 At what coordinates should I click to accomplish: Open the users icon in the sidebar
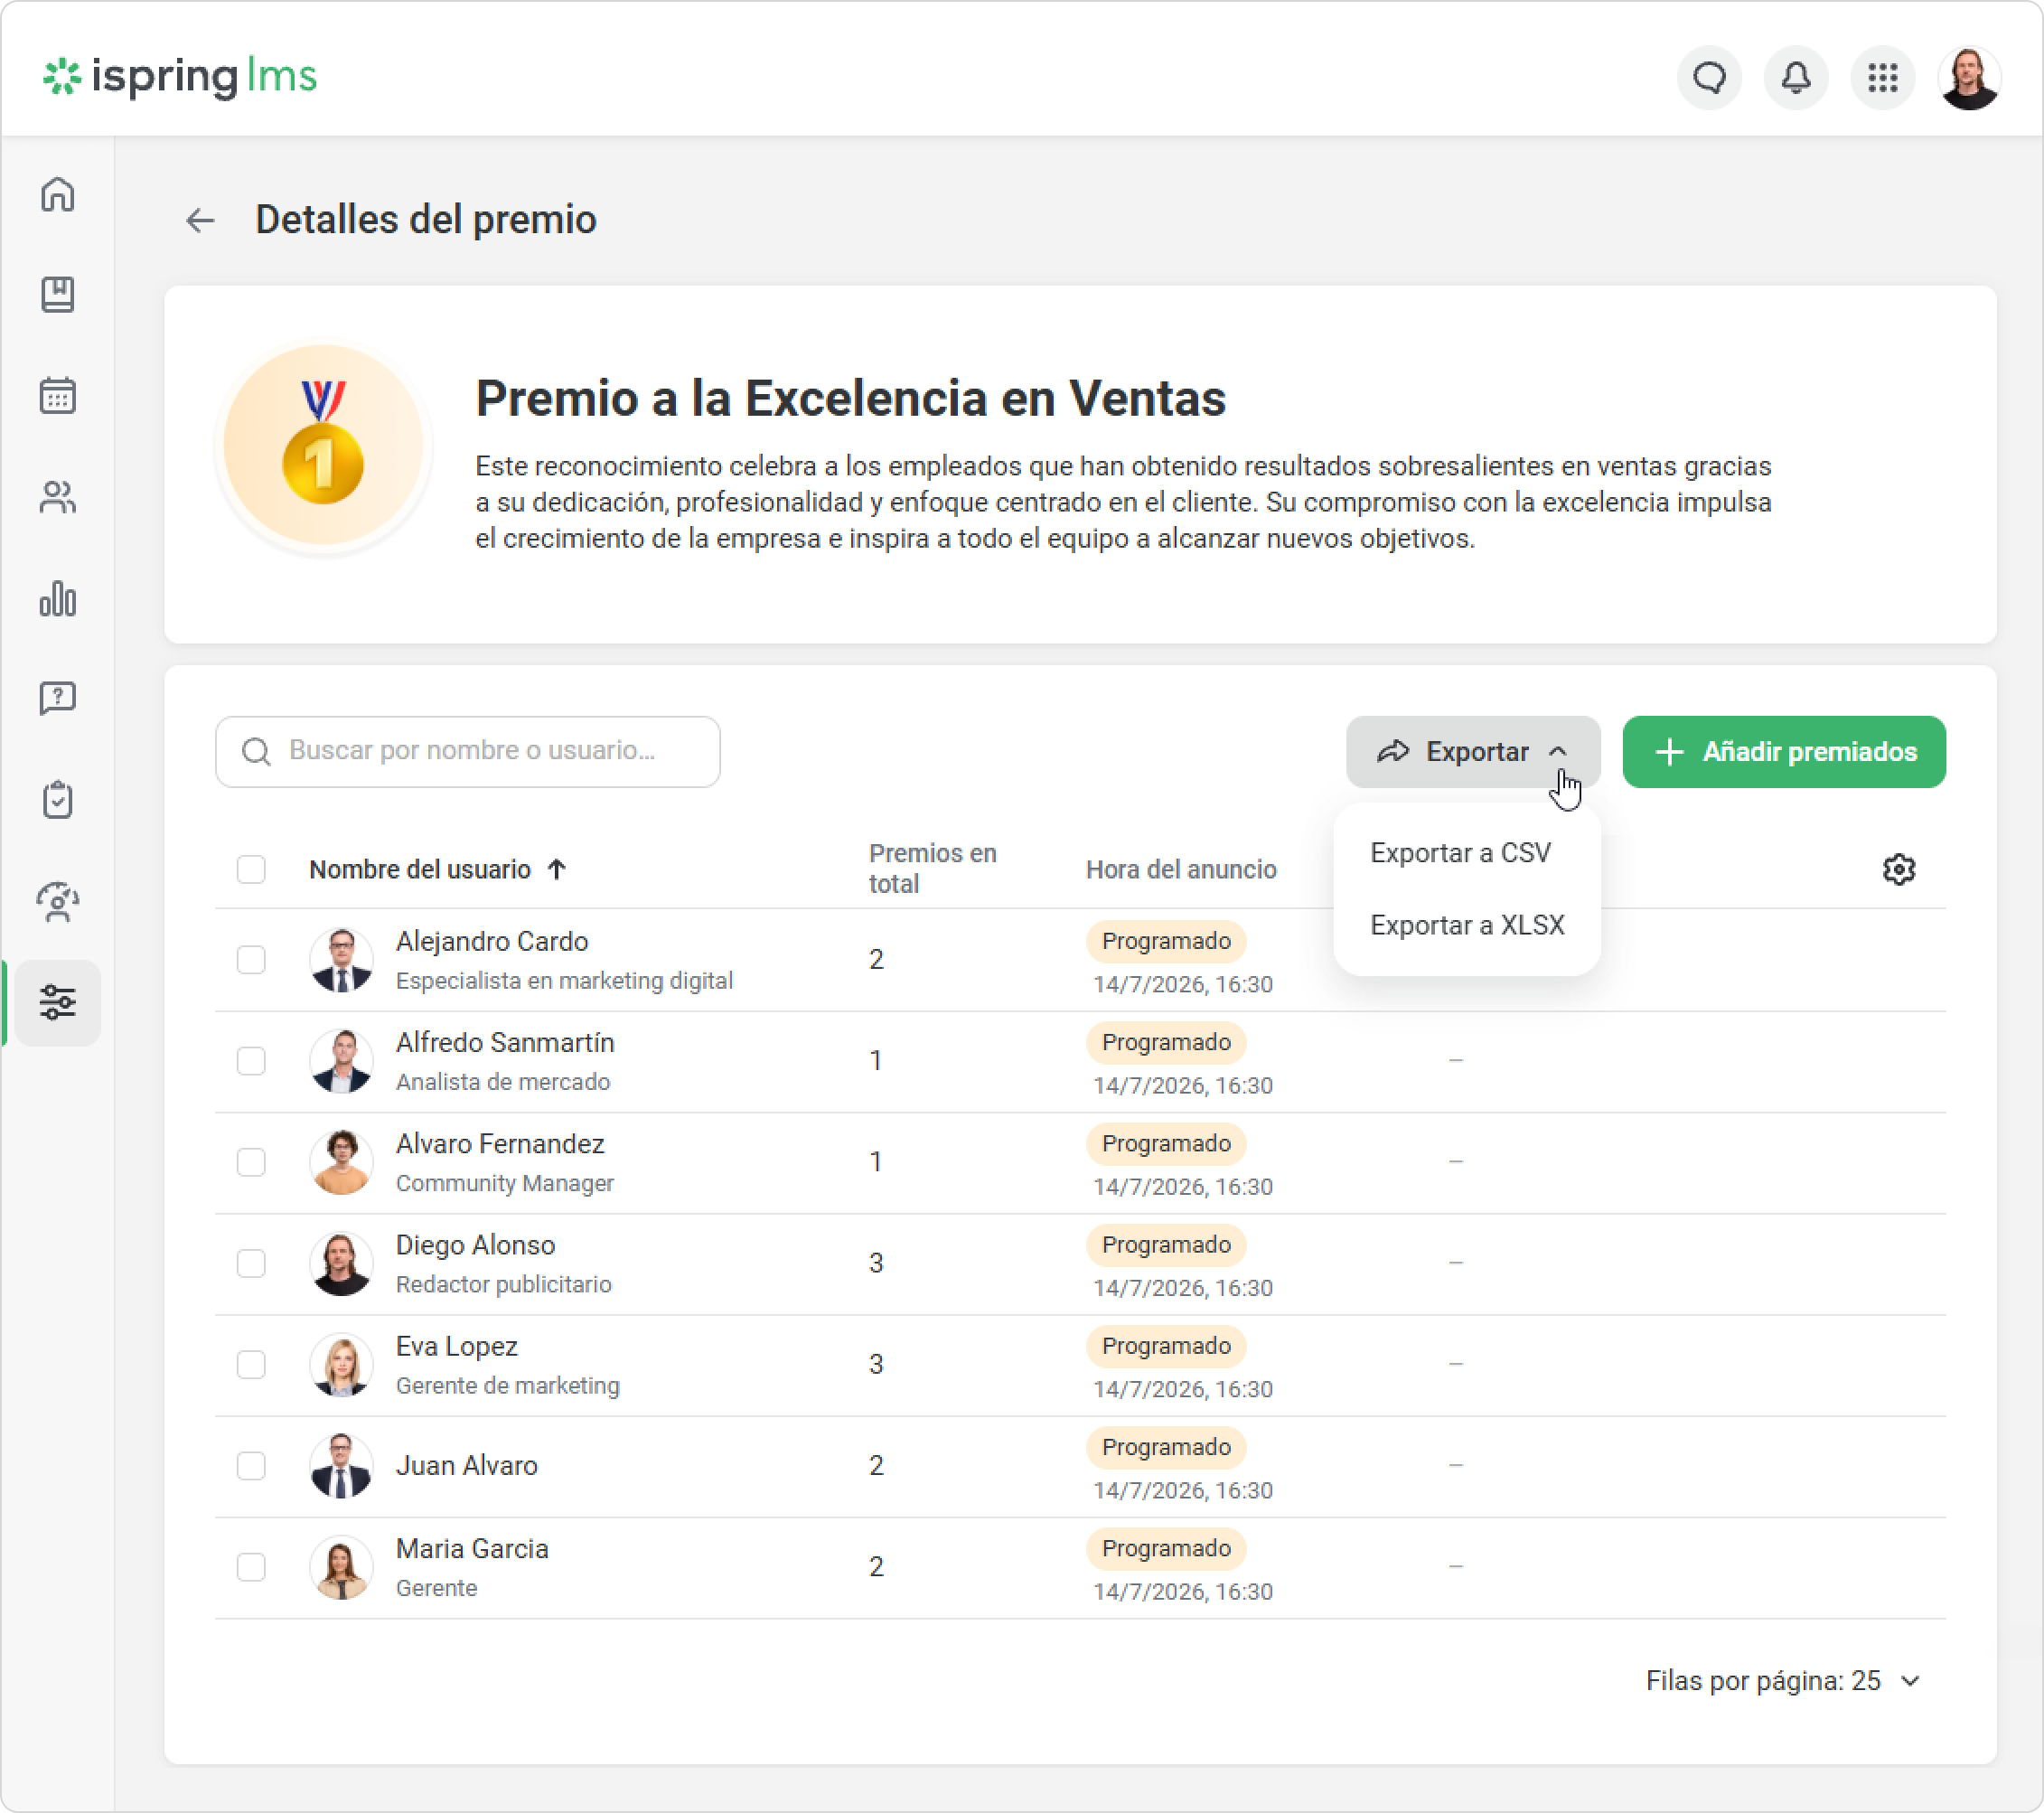pyautogui.click(x=58, y=497)
